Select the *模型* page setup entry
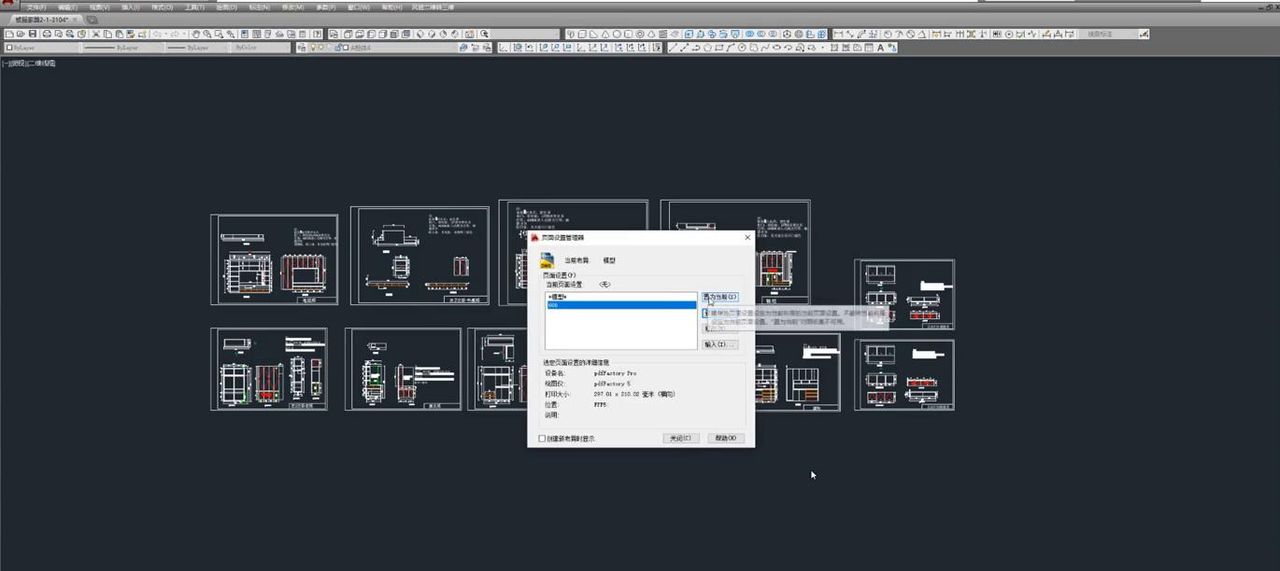1280x571 pixels. 620,296
